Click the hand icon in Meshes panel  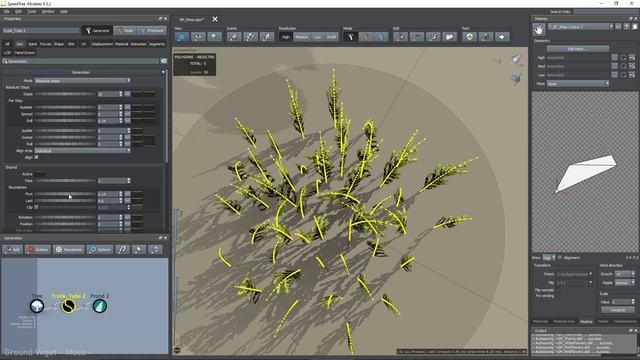tap(539, 29)
